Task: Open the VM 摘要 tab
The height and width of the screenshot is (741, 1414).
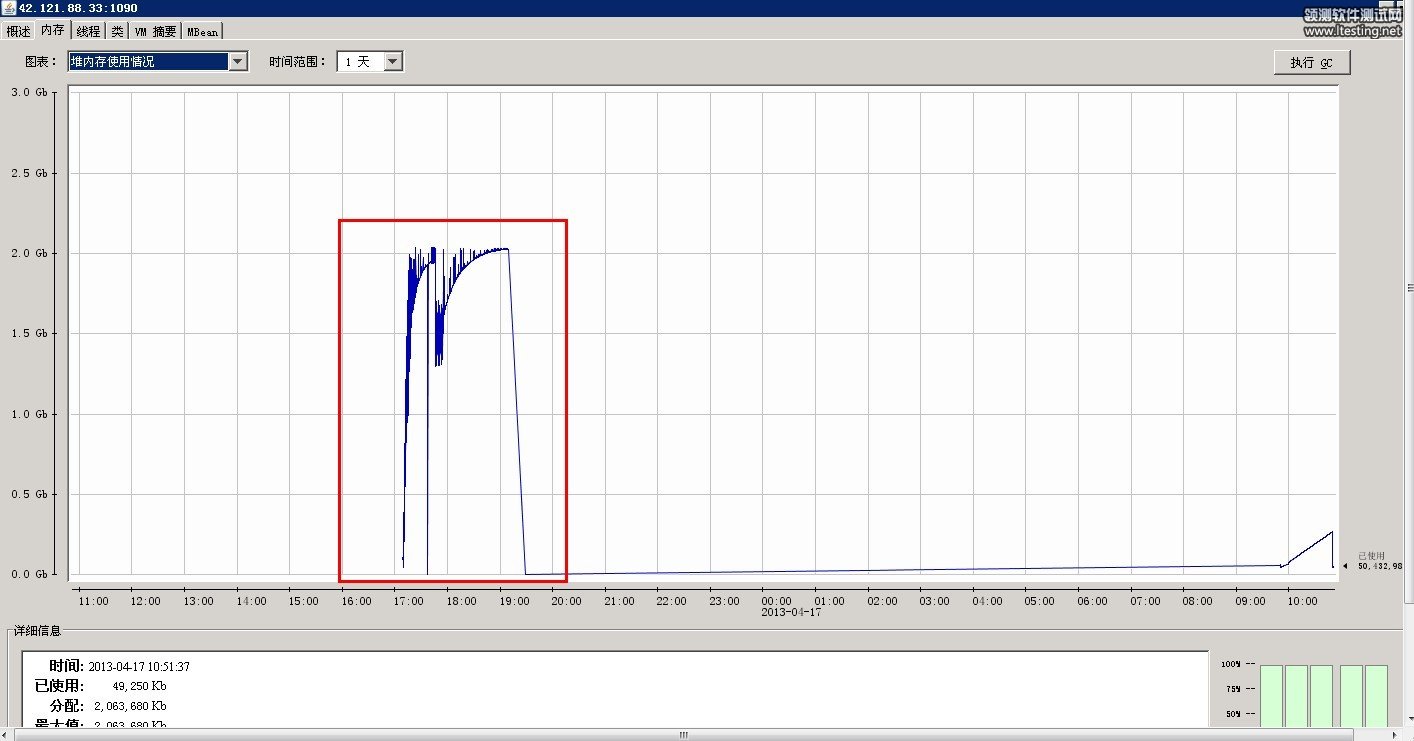Action: (x=155, y=31)
